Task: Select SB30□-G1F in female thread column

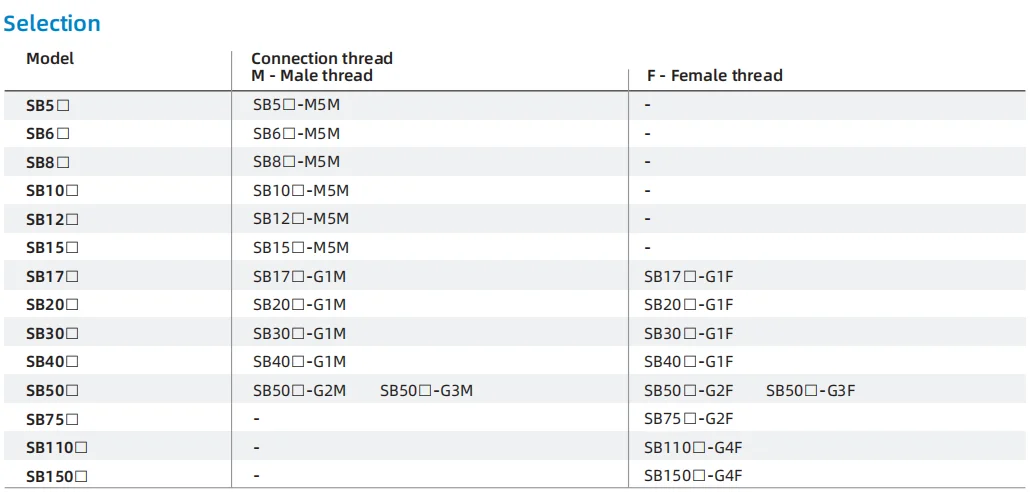Action: (x=688, y=334)
